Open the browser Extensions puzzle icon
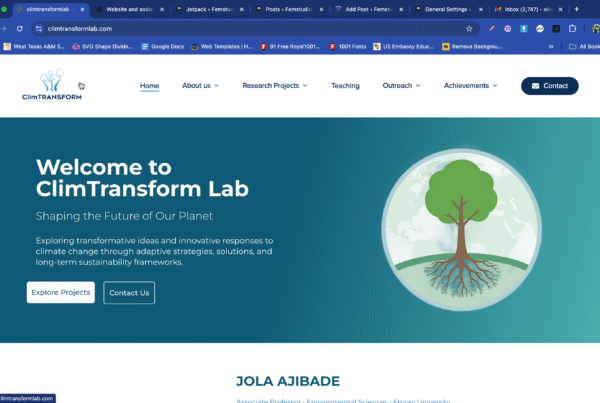 point(572,28)
